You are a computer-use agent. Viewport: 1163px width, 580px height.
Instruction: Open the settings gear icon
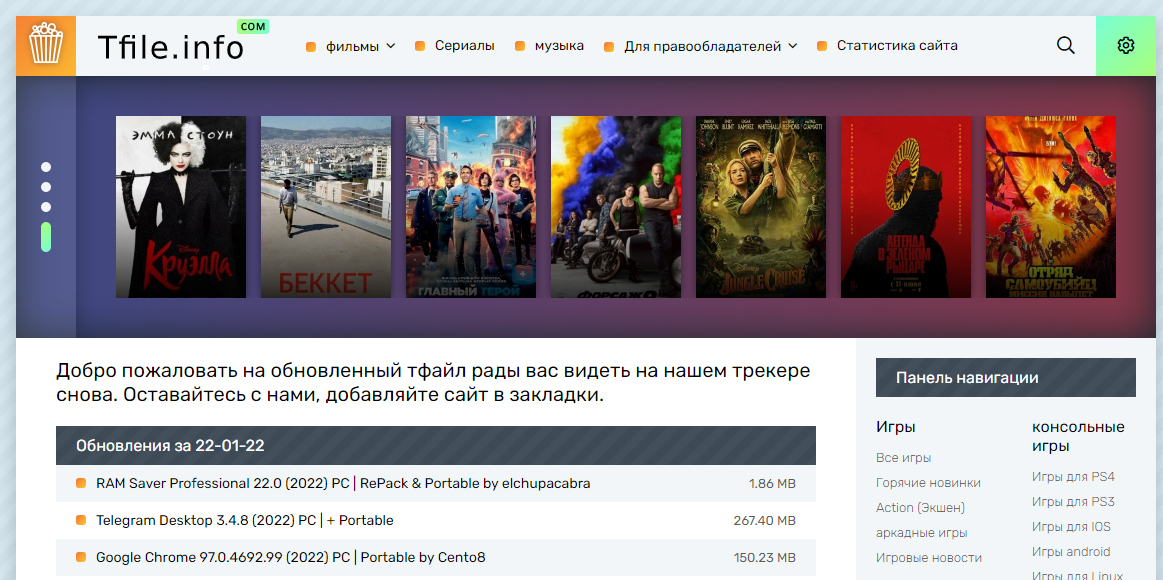point(1125,45)
